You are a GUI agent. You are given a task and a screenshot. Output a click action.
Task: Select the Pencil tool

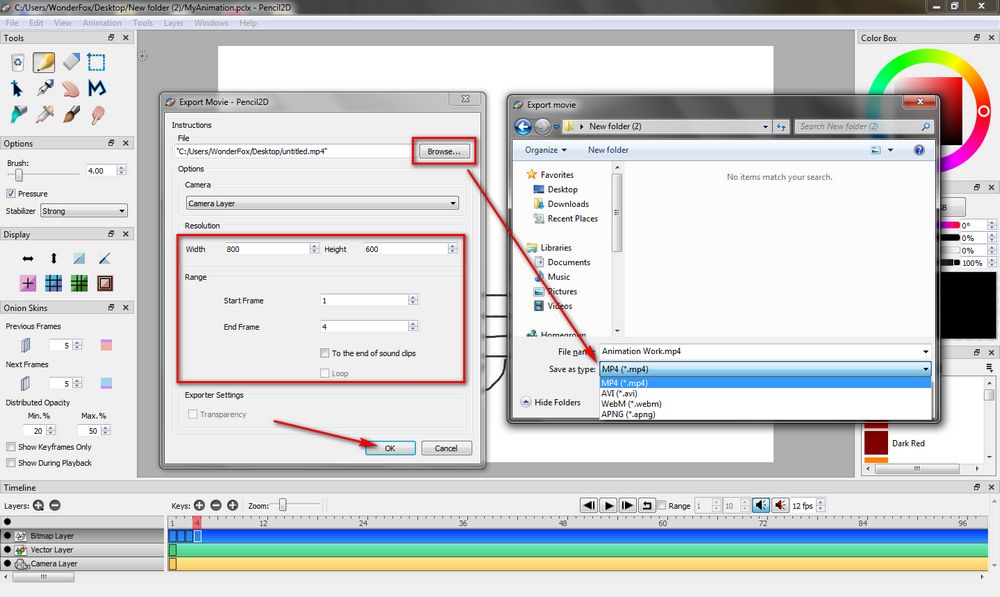coord(44,61)
